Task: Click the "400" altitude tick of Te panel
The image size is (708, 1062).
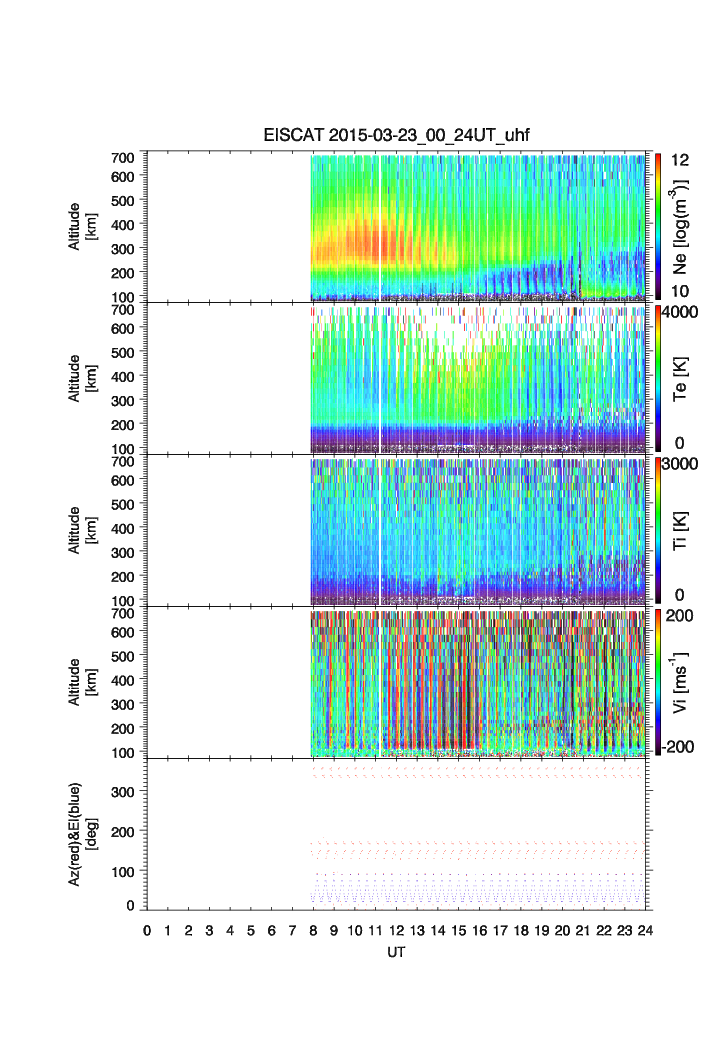Action: pyautogui.click(x=123, y=376)
